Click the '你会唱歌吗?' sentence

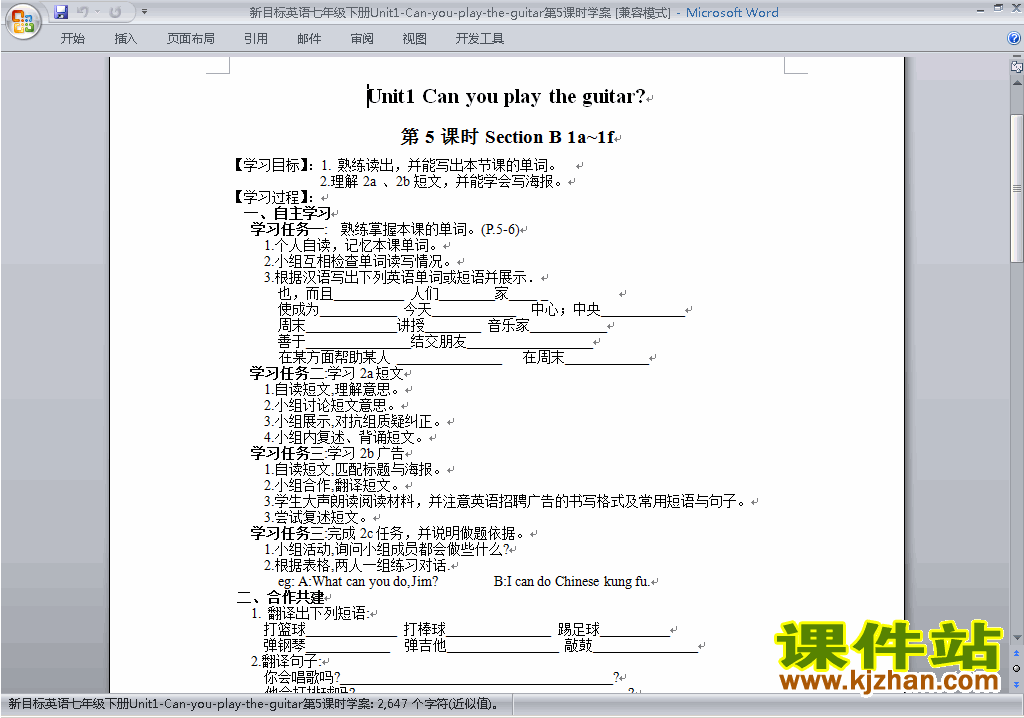(302, 677)
